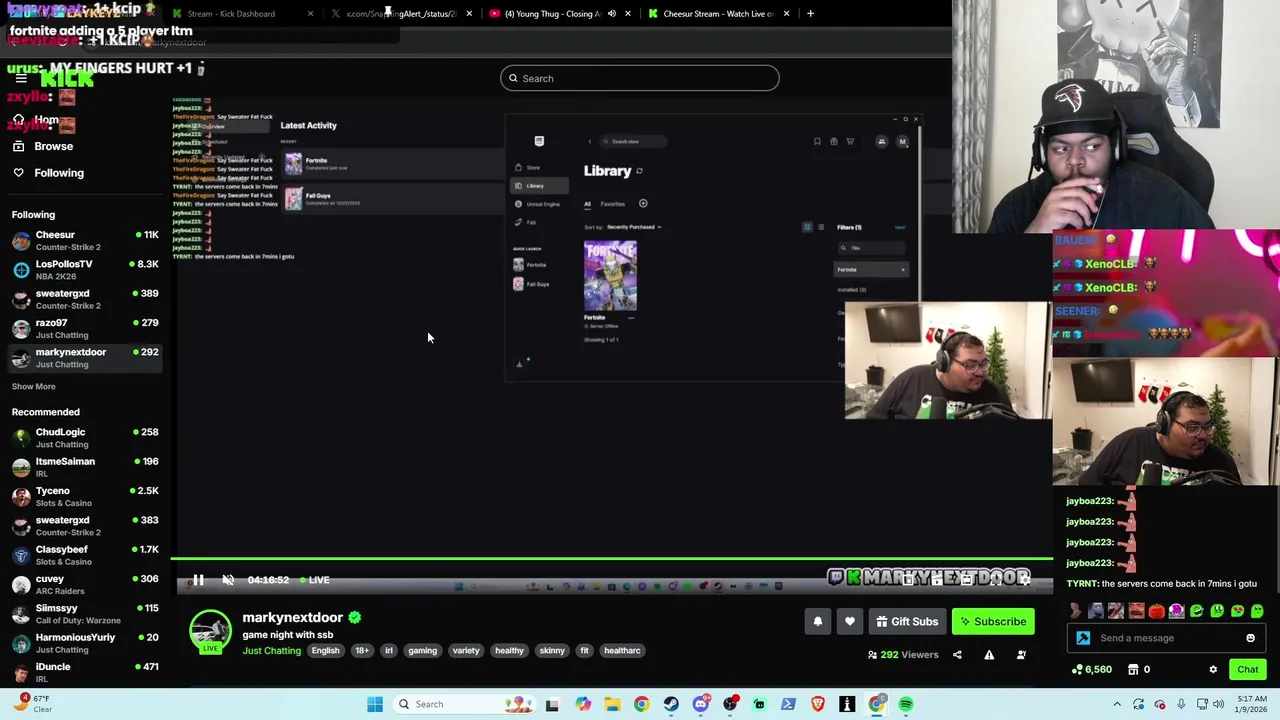Switch to x.com SnappingAlert tab
The width and height of the screenshot is (1280, 720).
(x=400, y=14)
